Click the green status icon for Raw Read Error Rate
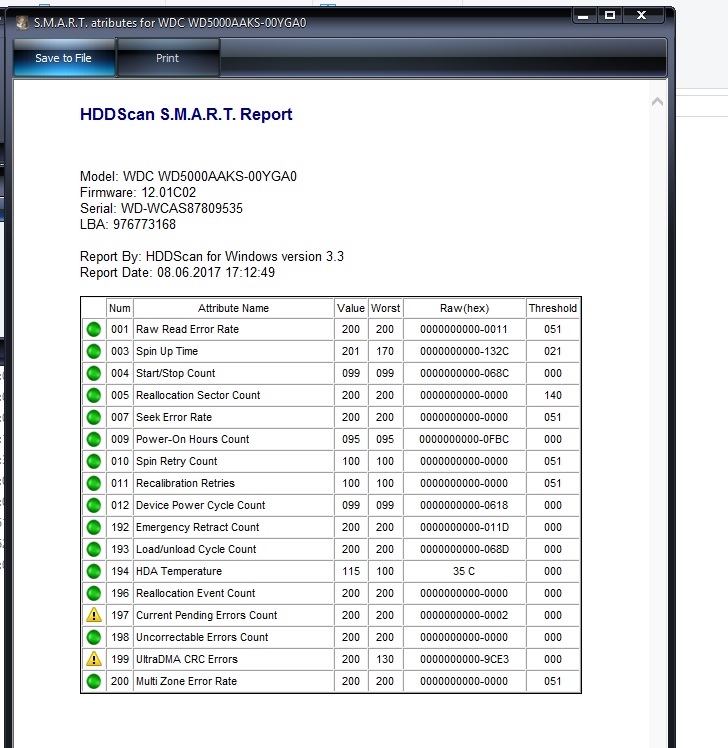Screen dimensions: 728x748 click(x=94, y=329)
